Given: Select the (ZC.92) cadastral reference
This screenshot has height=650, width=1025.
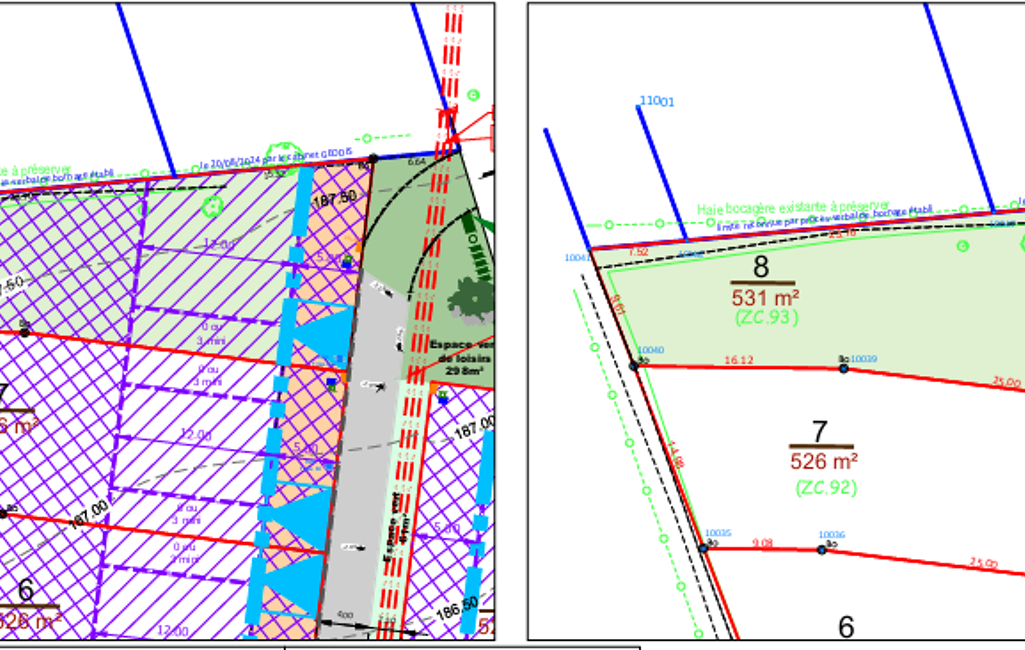Looking at the screenshot, I should [x=826, y=488].
